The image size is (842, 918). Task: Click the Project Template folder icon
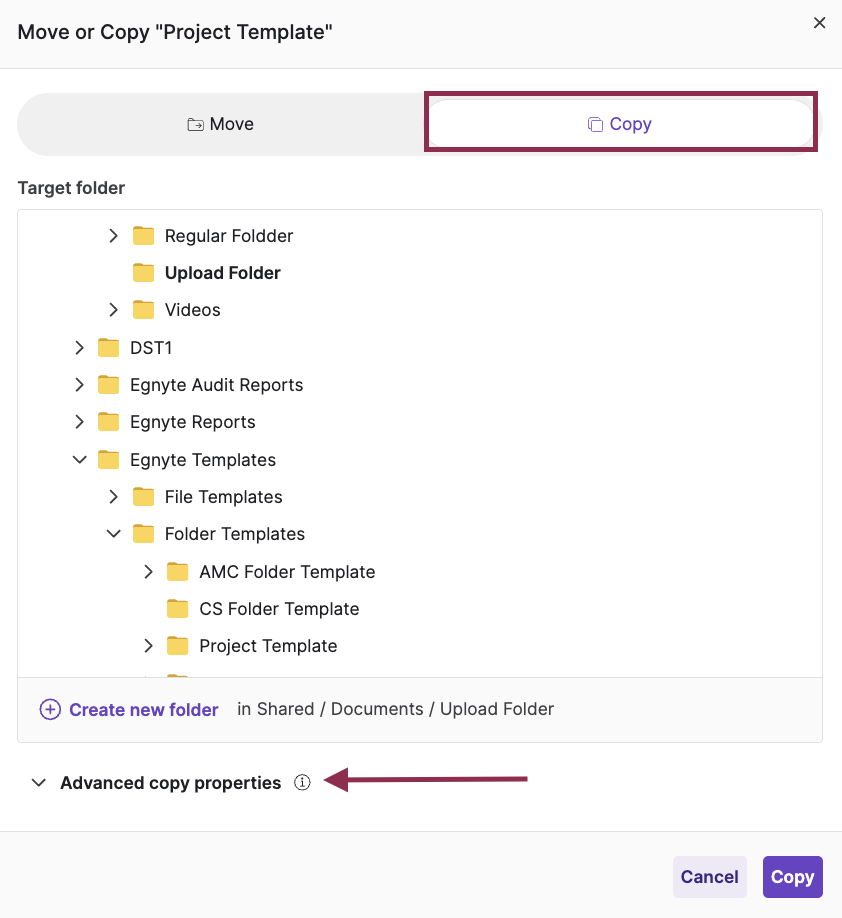pyautogui.click(x=177, y=645)
